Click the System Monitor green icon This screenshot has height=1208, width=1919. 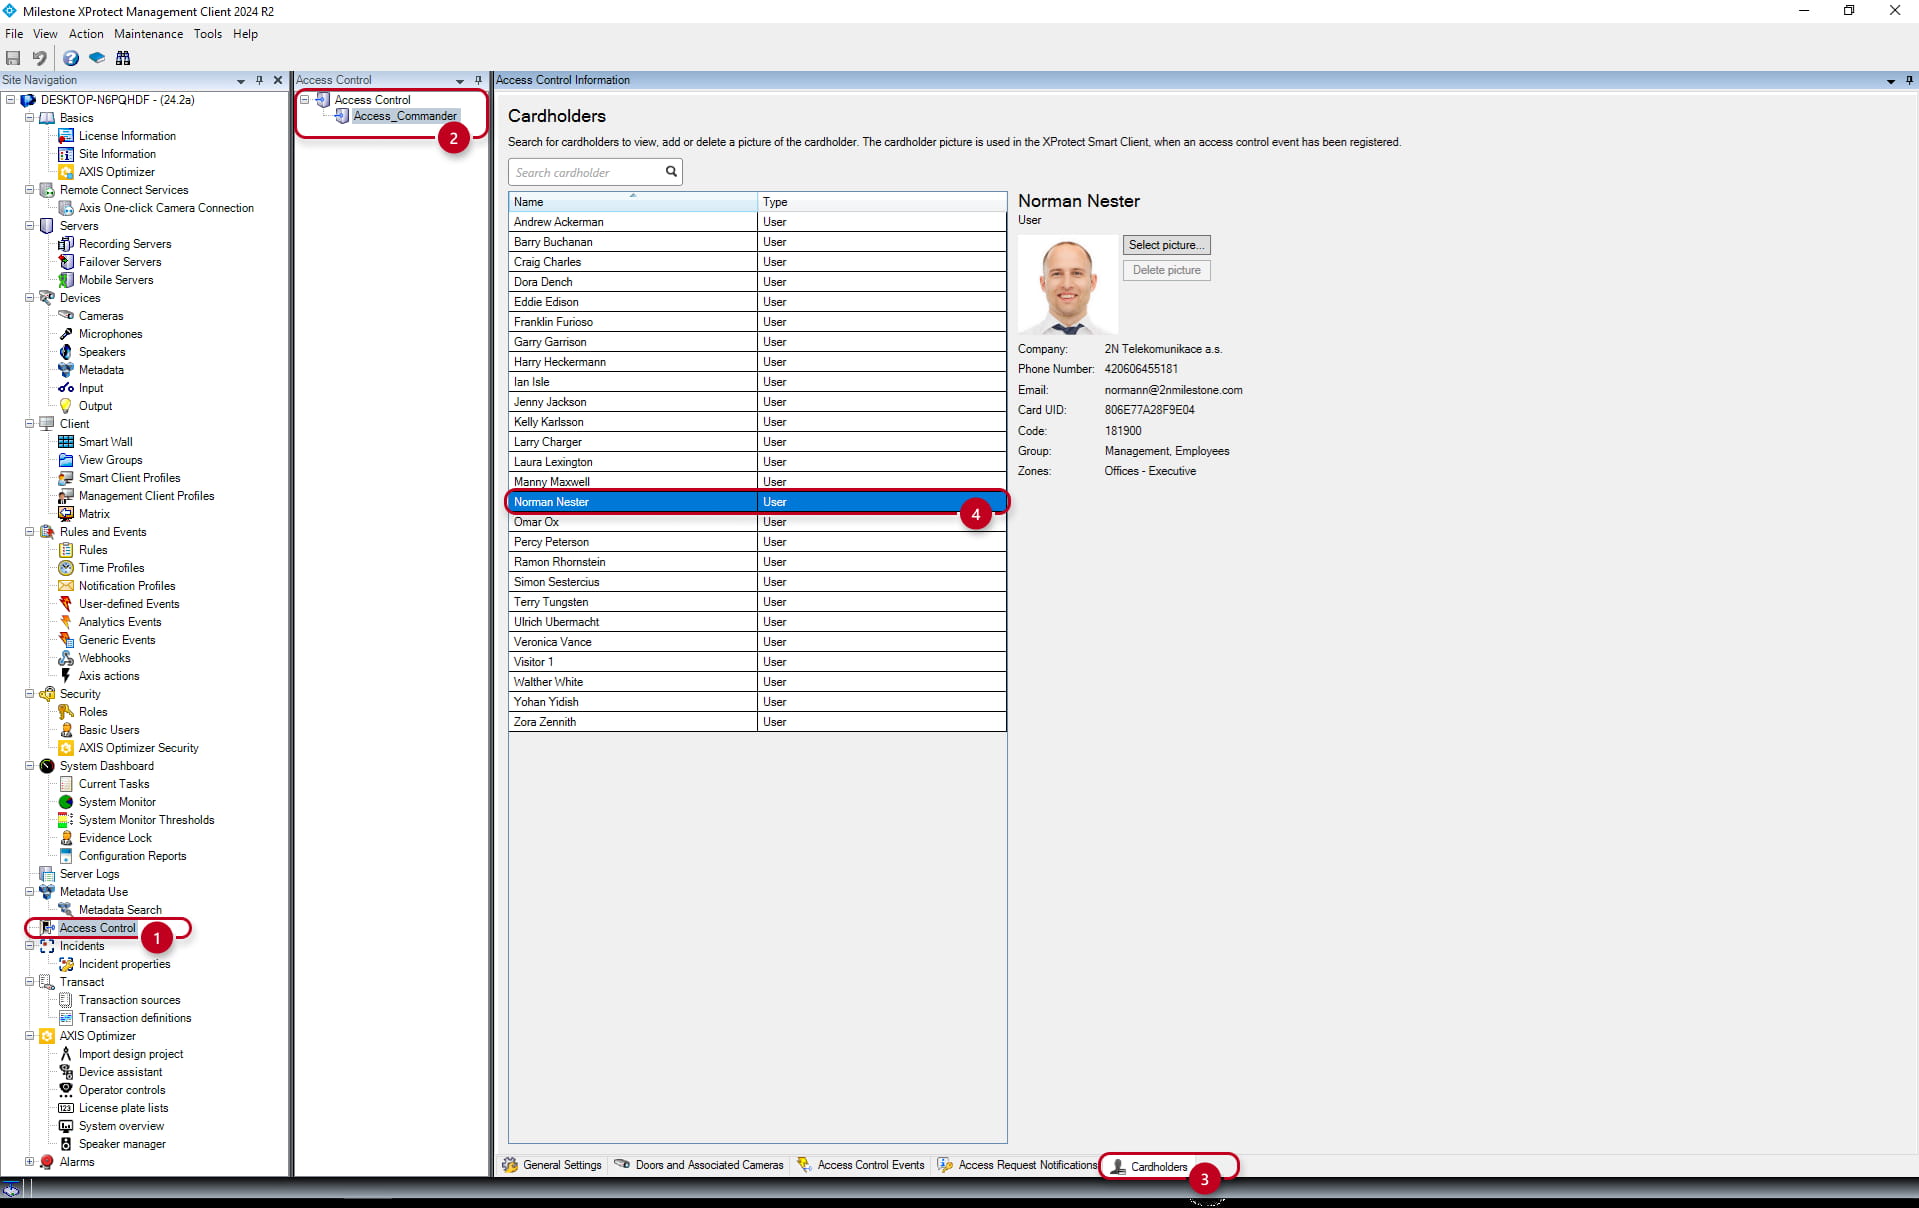(66, 802)
